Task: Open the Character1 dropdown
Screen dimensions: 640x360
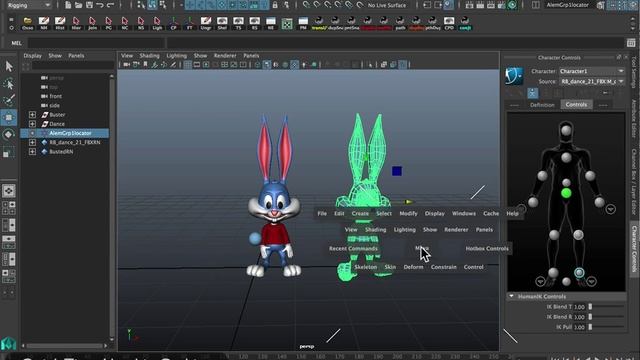Action: click(592, 71)
